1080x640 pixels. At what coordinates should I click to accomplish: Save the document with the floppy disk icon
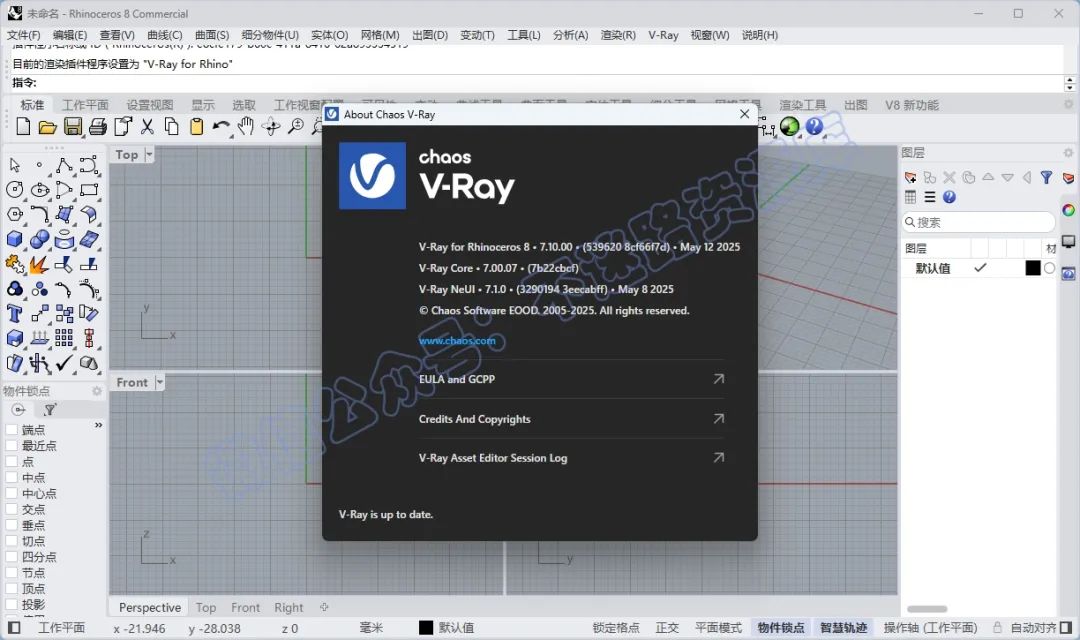click(x=72, y=126)
